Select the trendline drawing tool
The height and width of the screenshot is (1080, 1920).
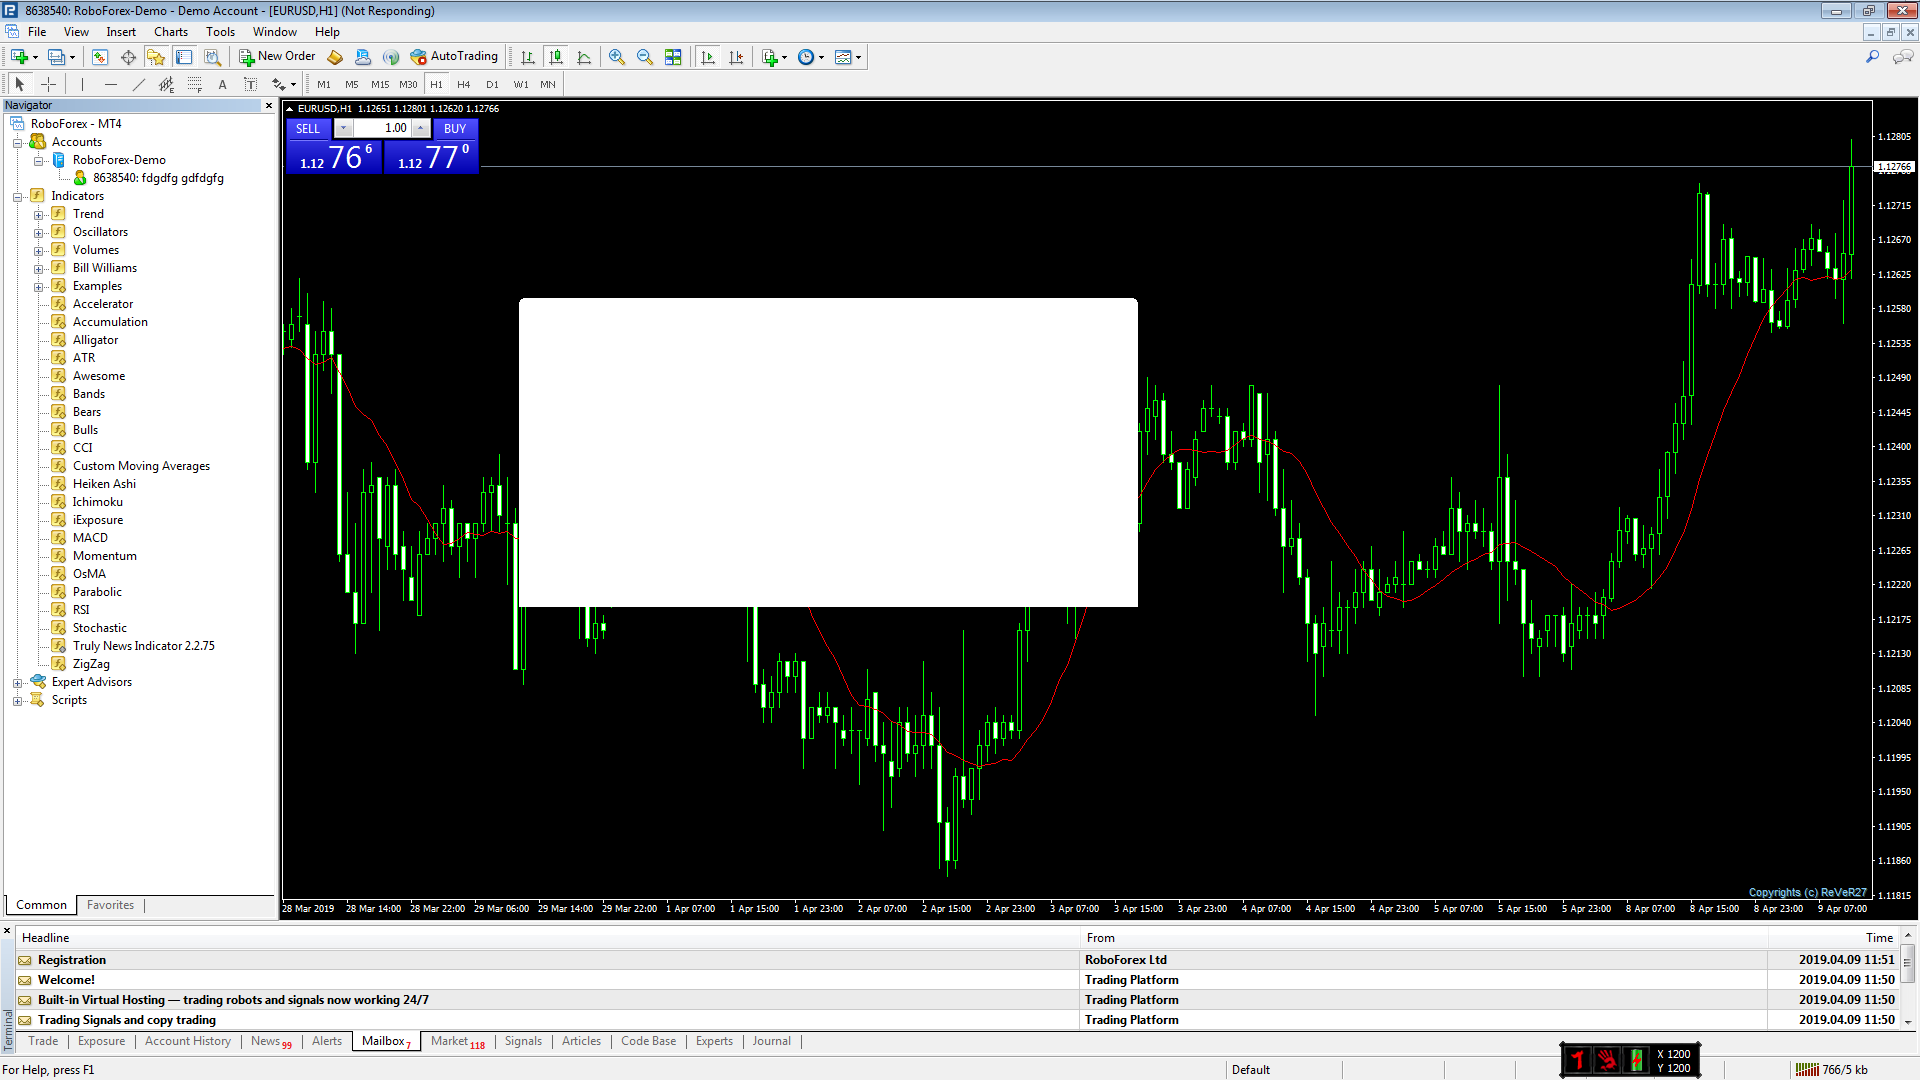click(138, 84)
